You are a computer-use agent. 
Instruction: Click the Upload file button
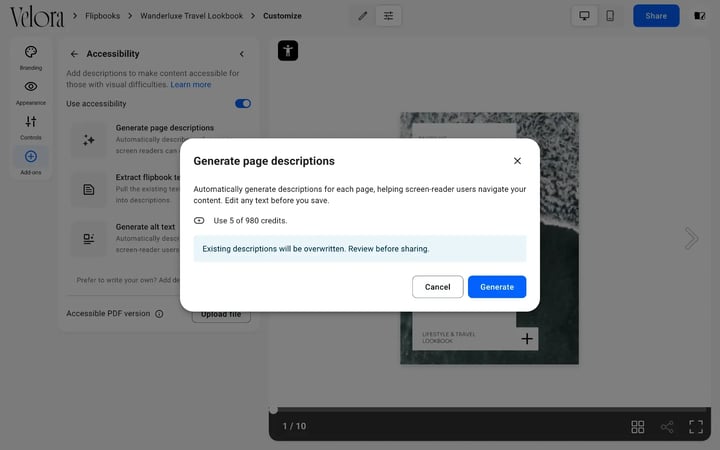pos(221,314)
